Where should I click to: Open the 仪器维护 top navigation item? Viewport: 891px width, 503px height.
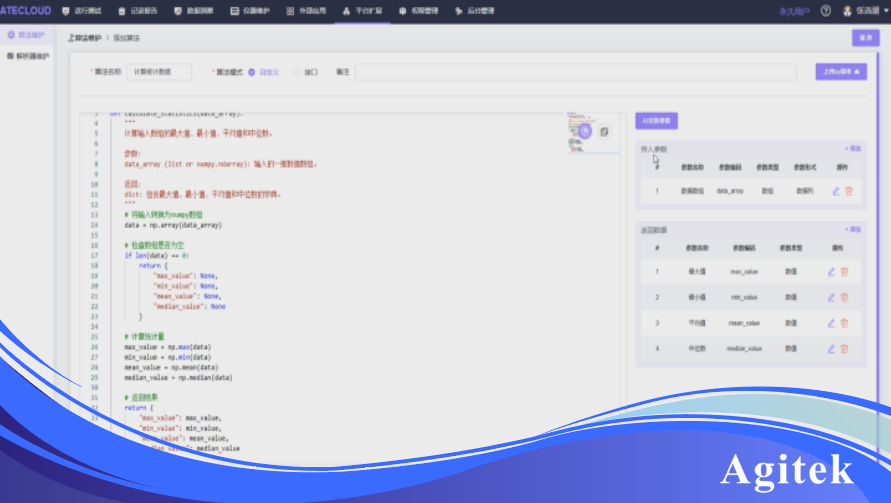pyautogui.click(x=250, y=11)
